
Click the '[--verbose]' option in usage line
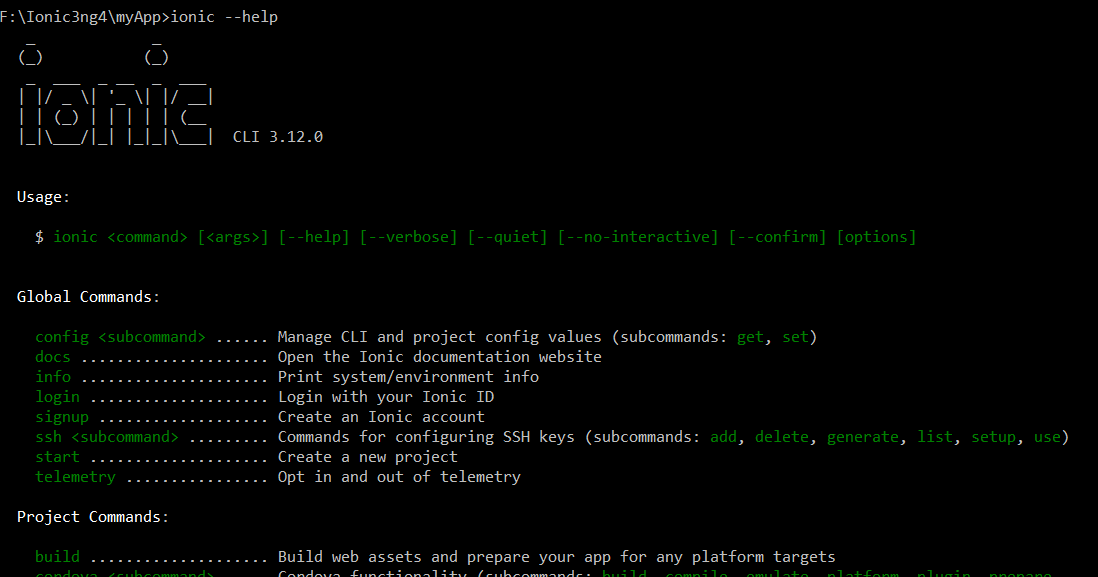(408, 237)
